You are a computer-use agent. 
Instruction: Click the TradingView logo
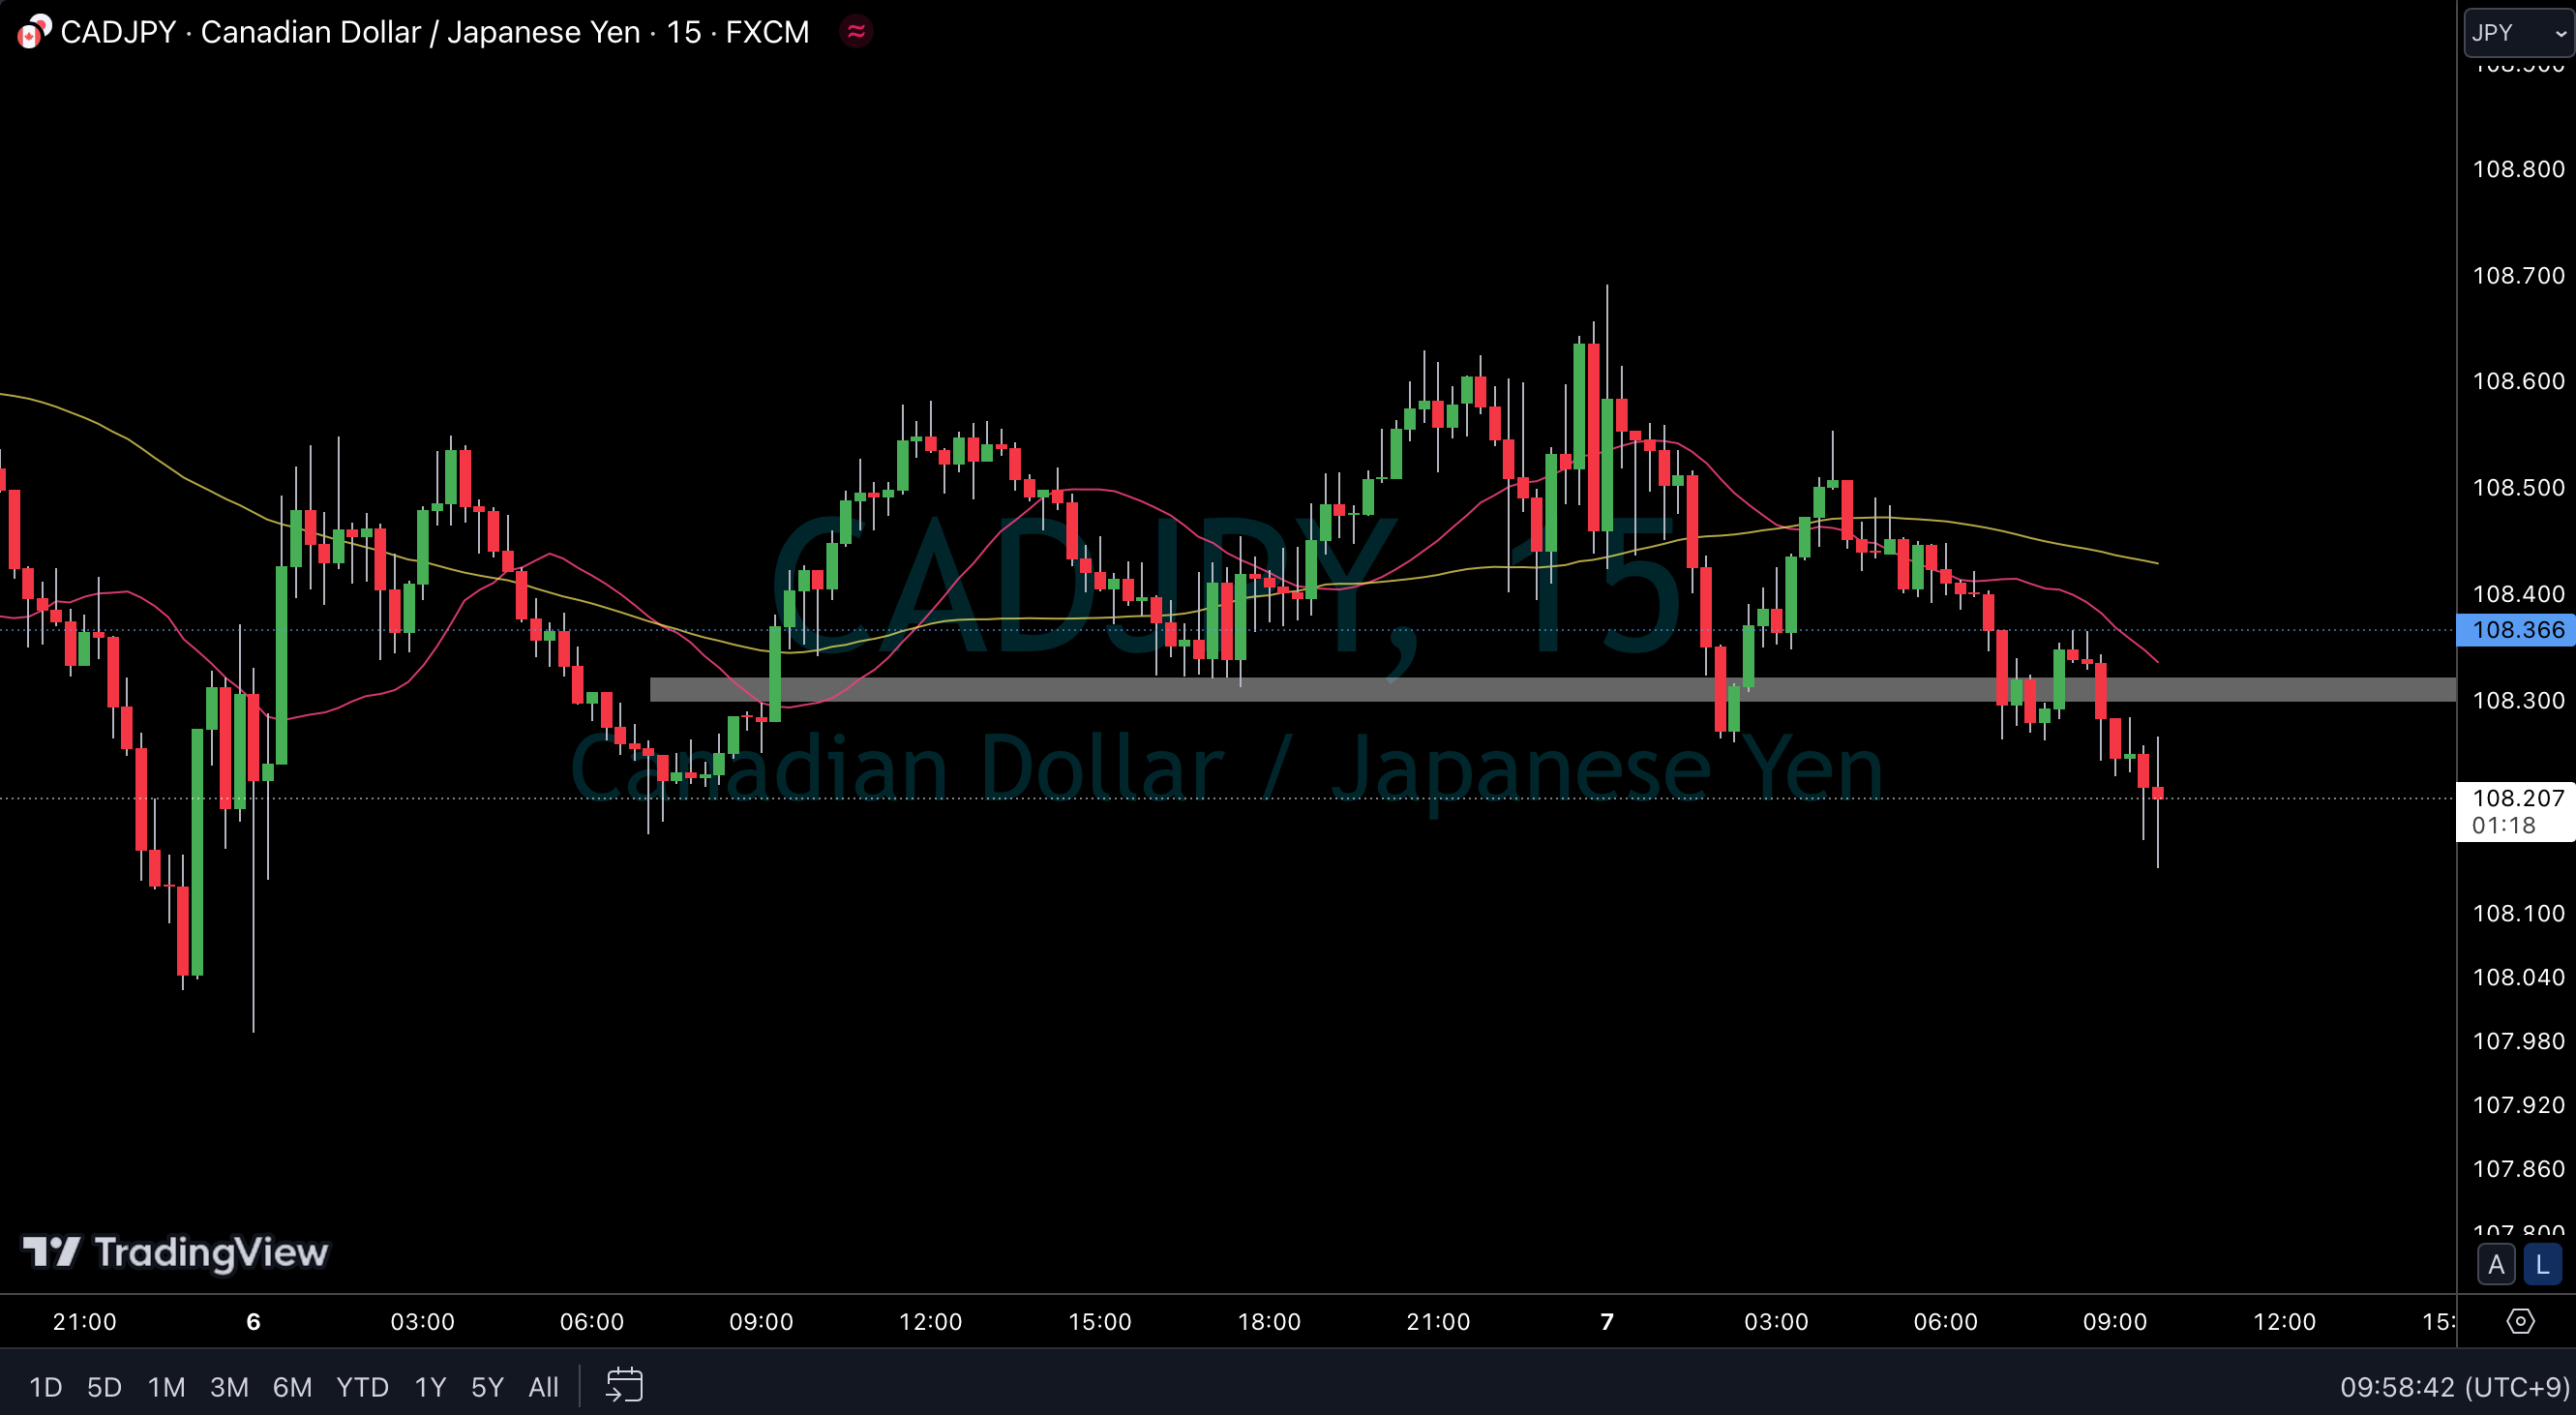(x=176, y=1252)
